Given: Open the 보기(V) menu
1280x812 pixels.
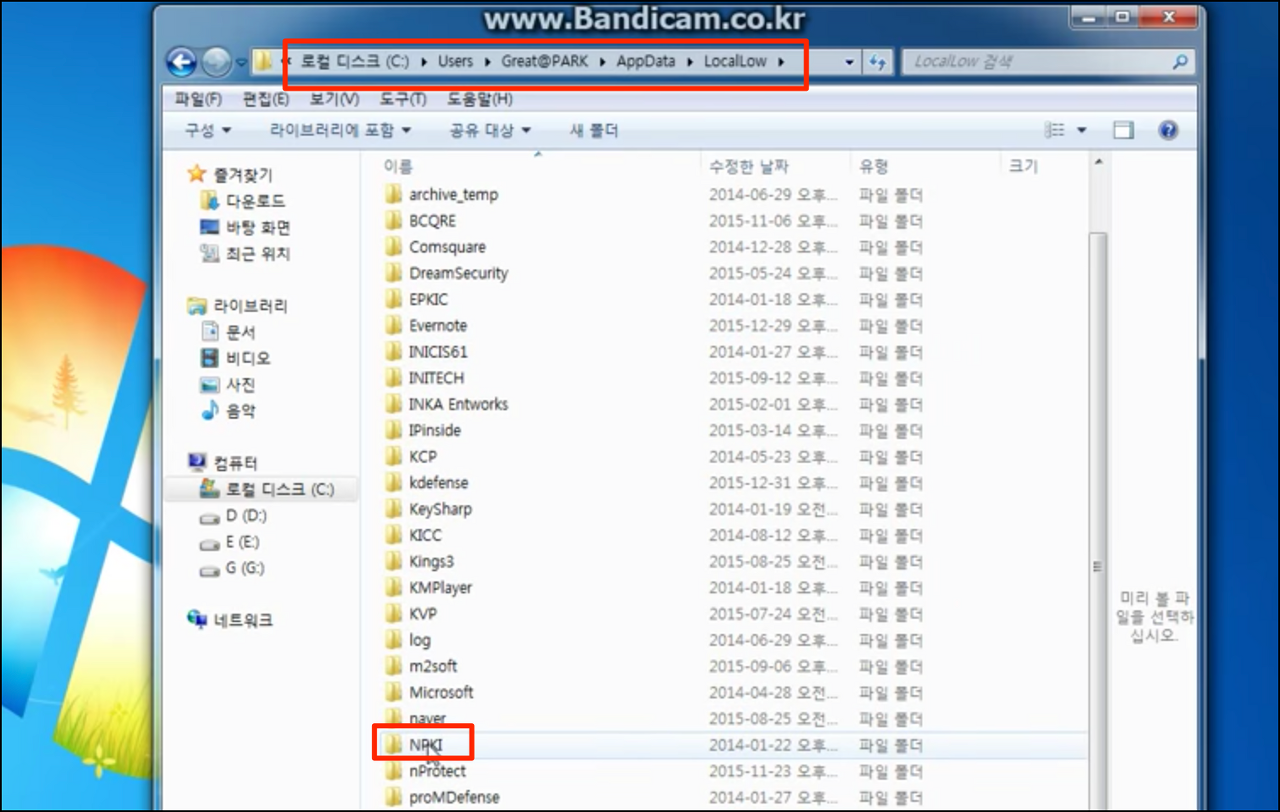Looking at the screenshot, I should [334, 99].
